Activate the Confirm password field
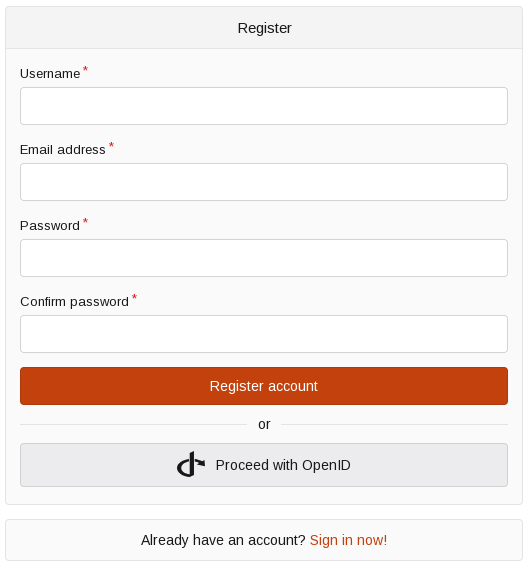 [264, 334]
